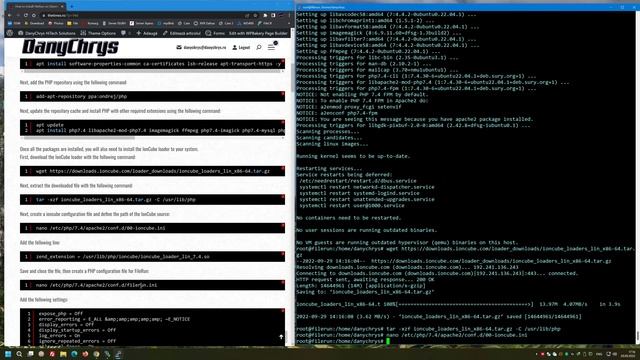Click the DanyChrys site logo
The height and width of the screenshot is (360, 640).
pos(70,47)
